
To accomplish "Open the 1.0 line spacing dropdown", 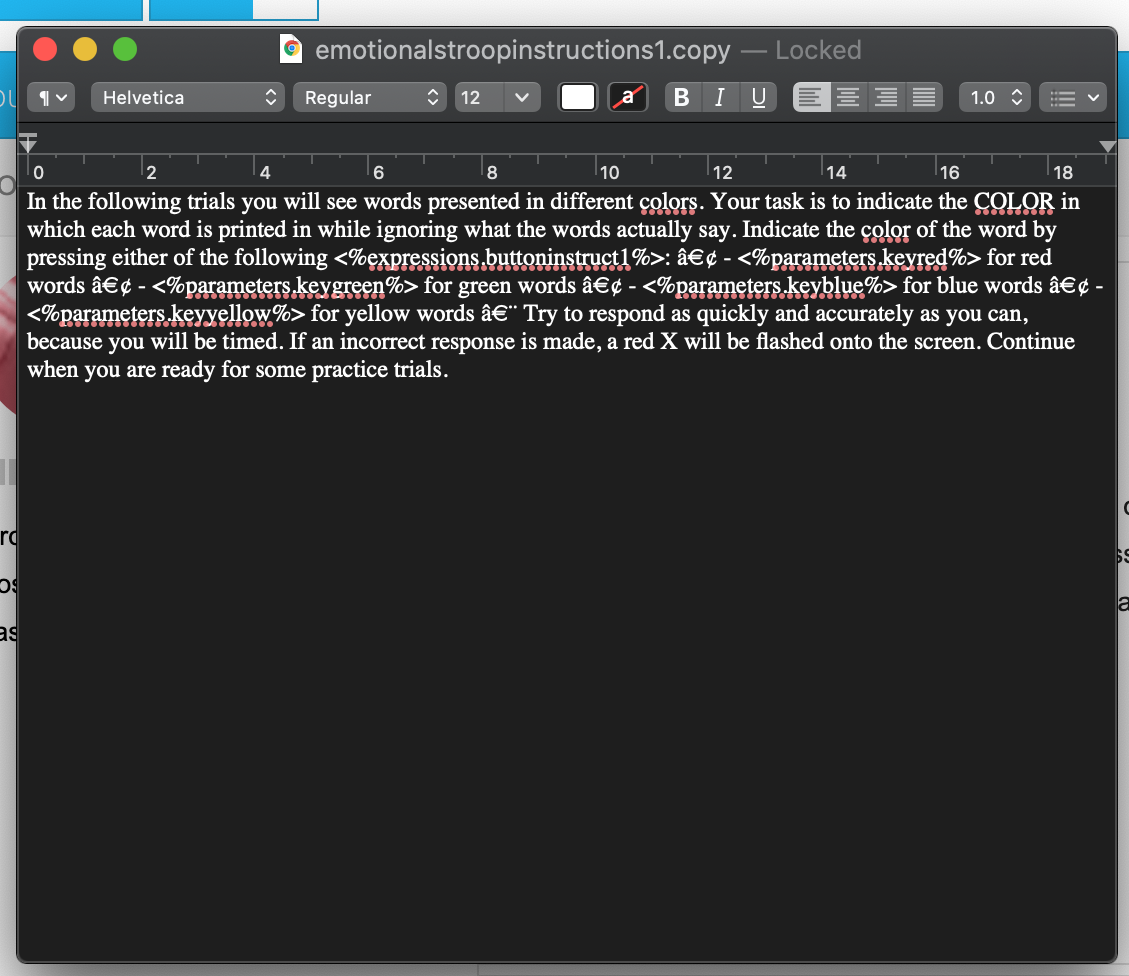I will 994,97.
